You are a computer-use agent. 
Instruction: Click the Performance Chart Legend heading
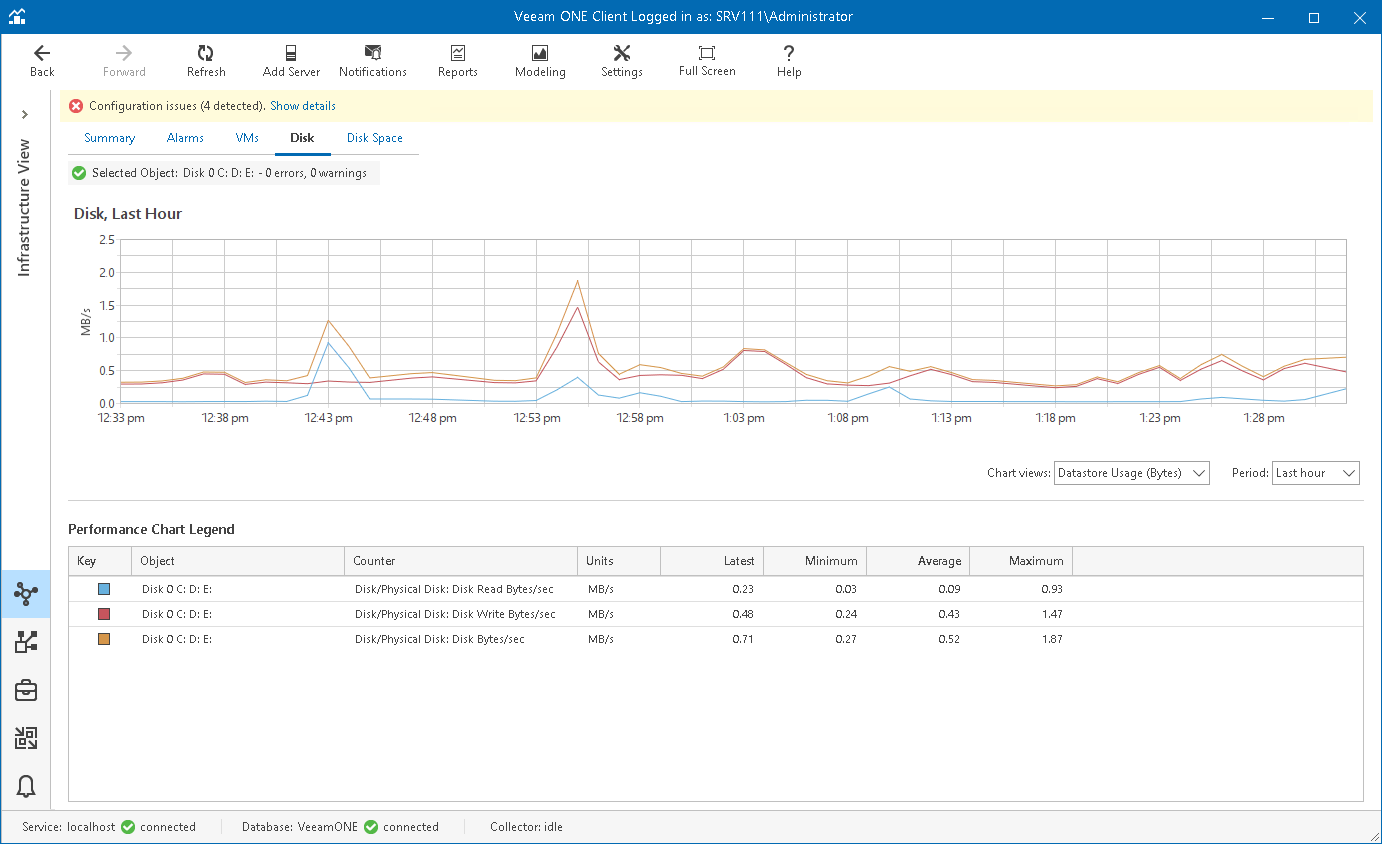click(x=151, y=529)
